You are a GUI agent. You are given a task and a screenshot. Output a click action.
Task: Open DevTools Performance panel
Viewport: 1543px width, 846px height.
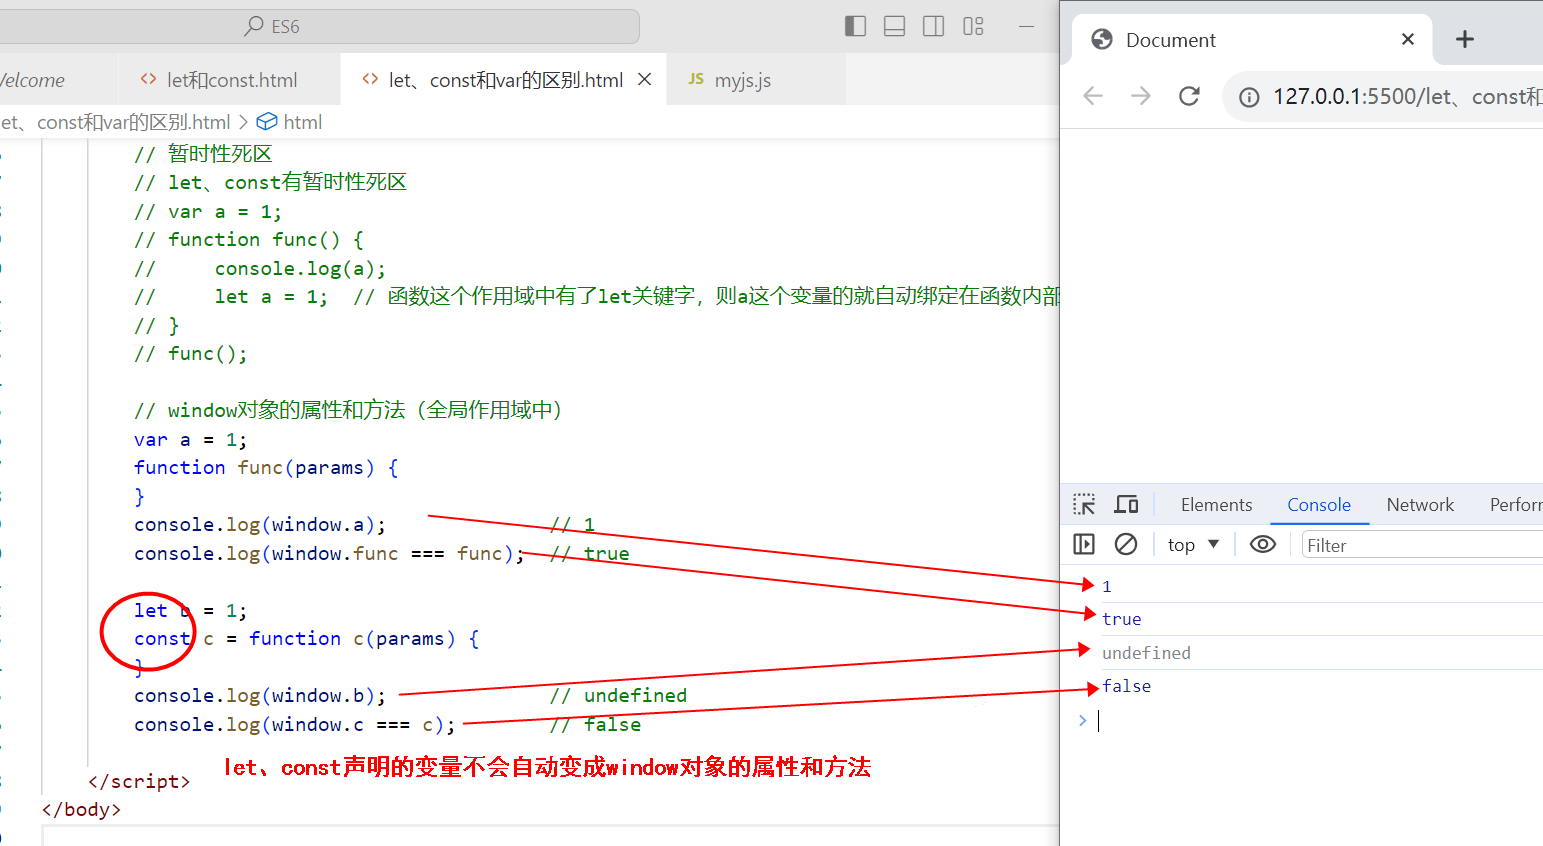(x=1515, y=505)
